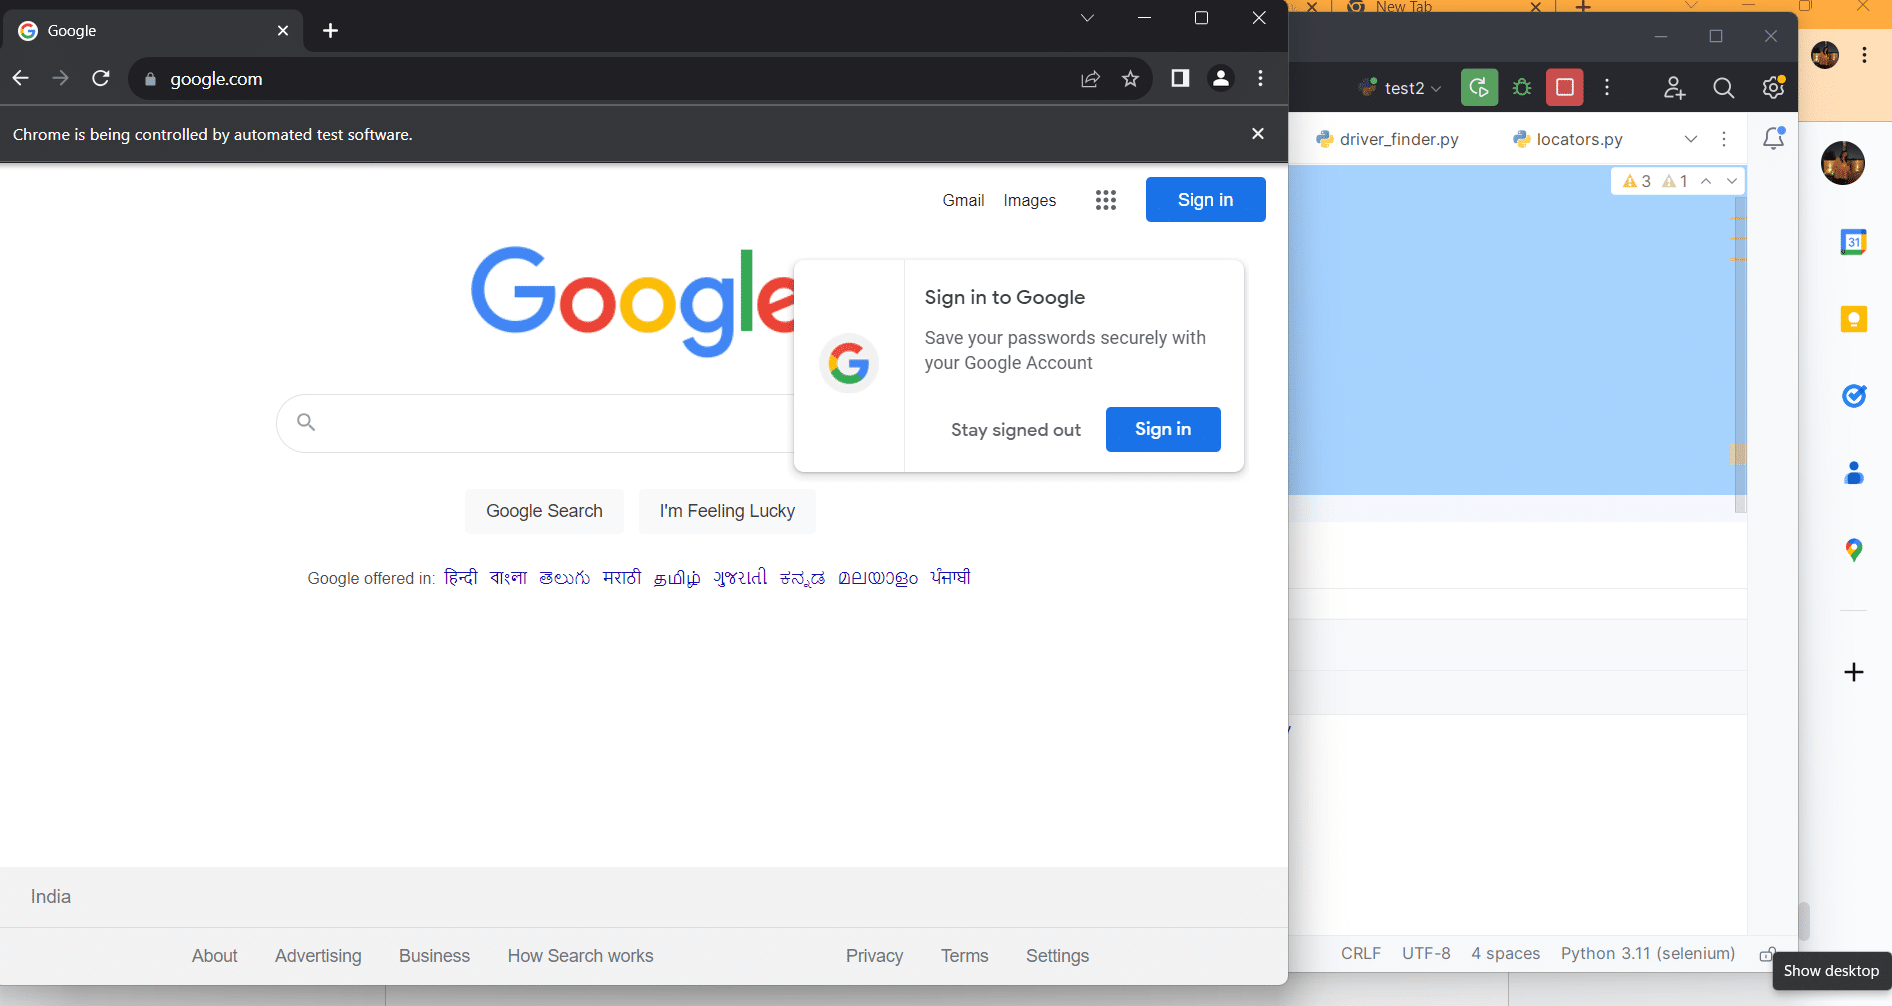Click warnings count inspection widget
Viewport: 1892px width, 1006px height.
pyautogui.click(x=1655, y=181)
